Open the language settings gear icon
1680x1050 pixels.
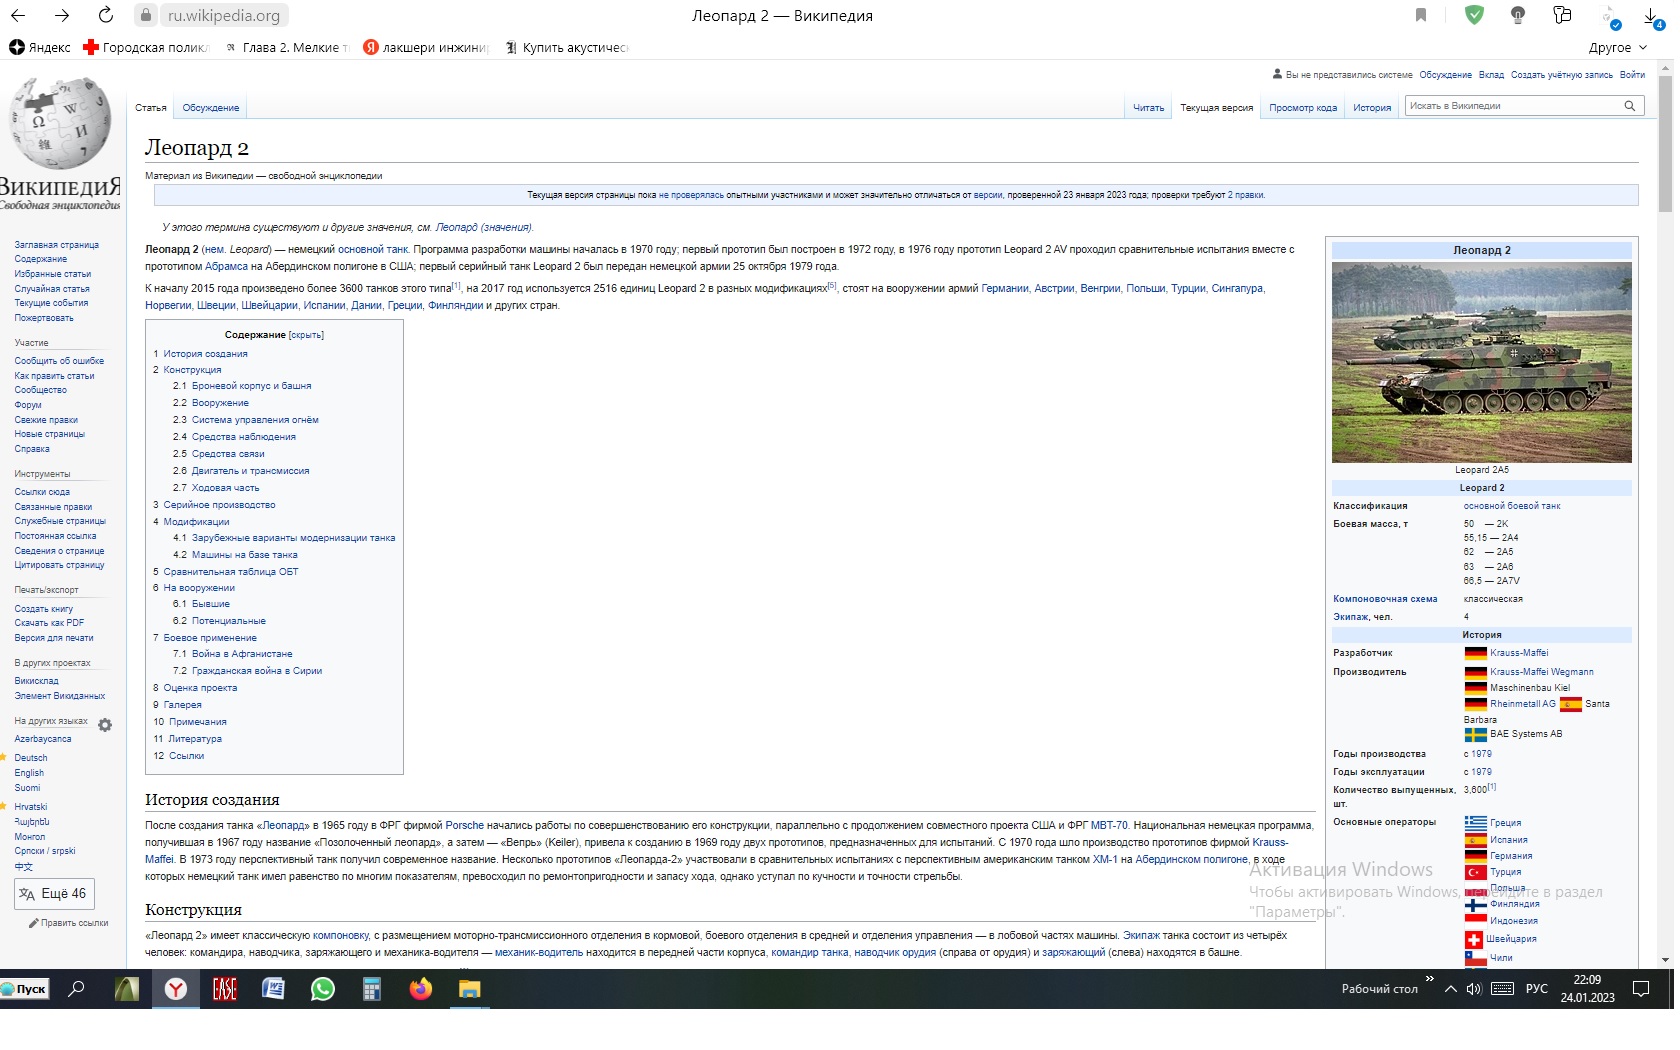(105, 725)
